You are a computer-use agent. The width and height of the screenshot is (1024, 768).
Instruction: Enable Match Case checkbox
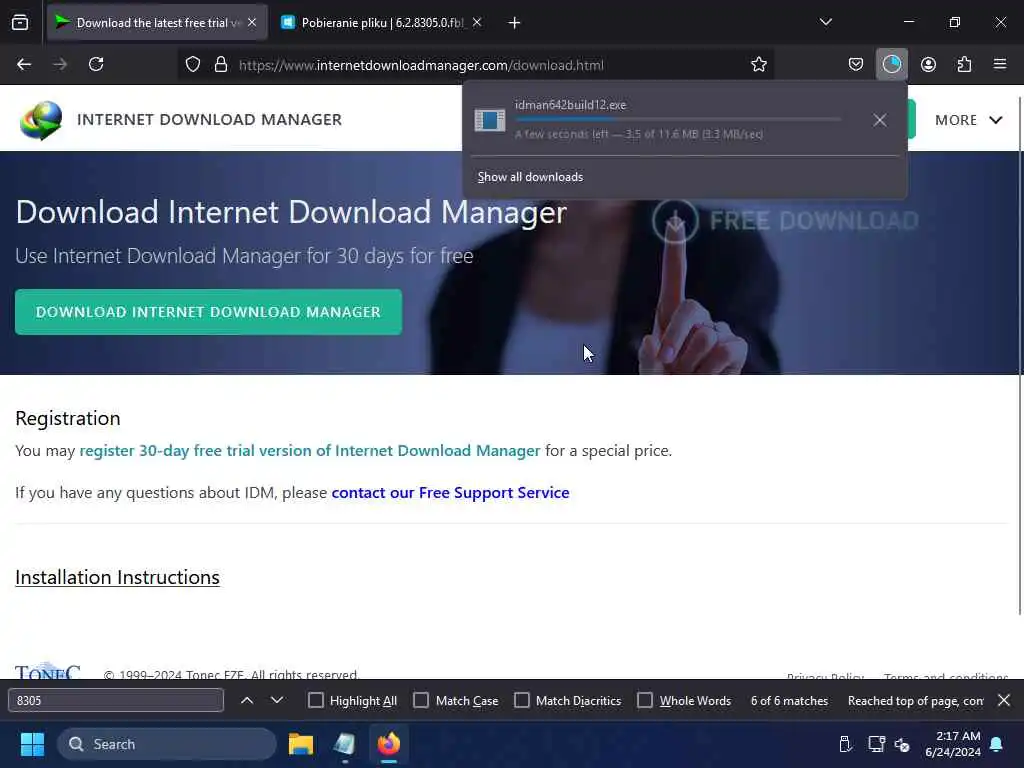click(421, 700)
